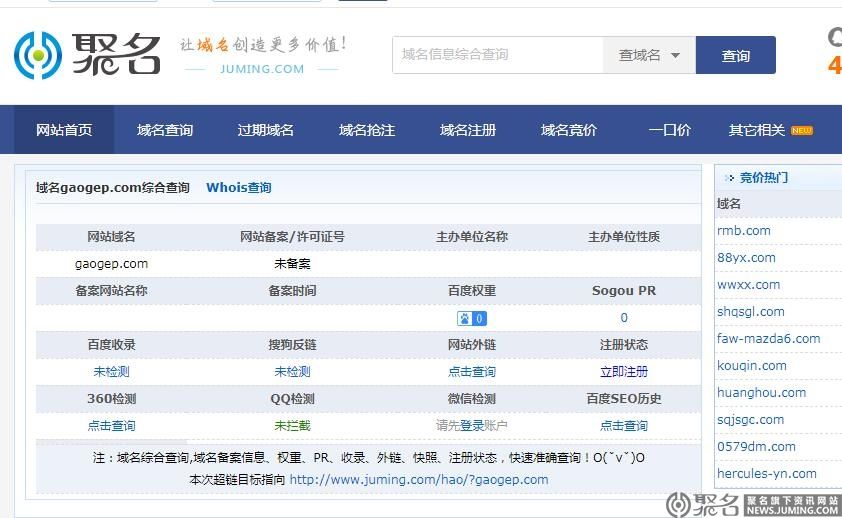842x518 pixels.
Task: Click the Sogou PR value 0
Action: 624,318
